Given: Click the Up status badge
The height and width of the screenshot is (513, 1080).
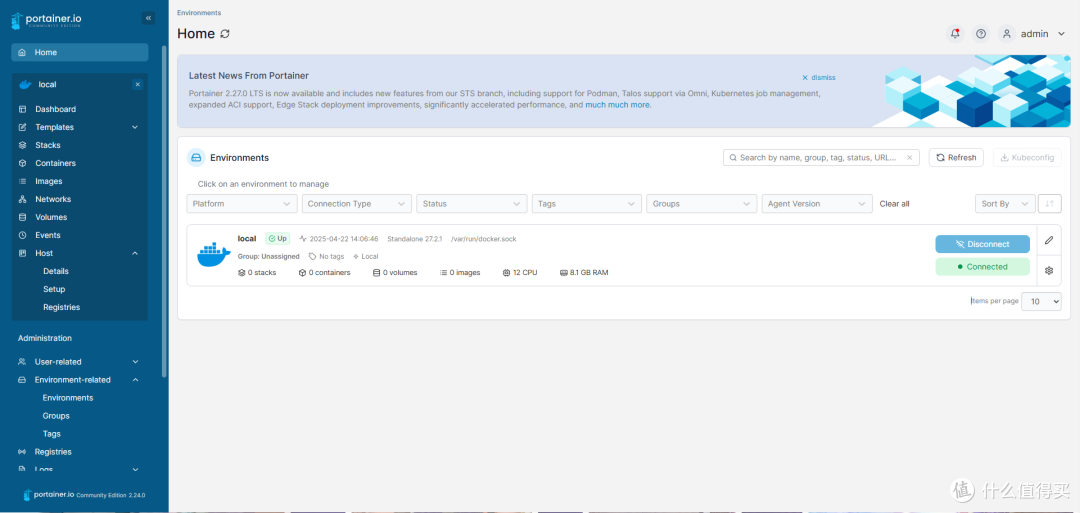Looking at the screenshot, I should click(278, 239).
